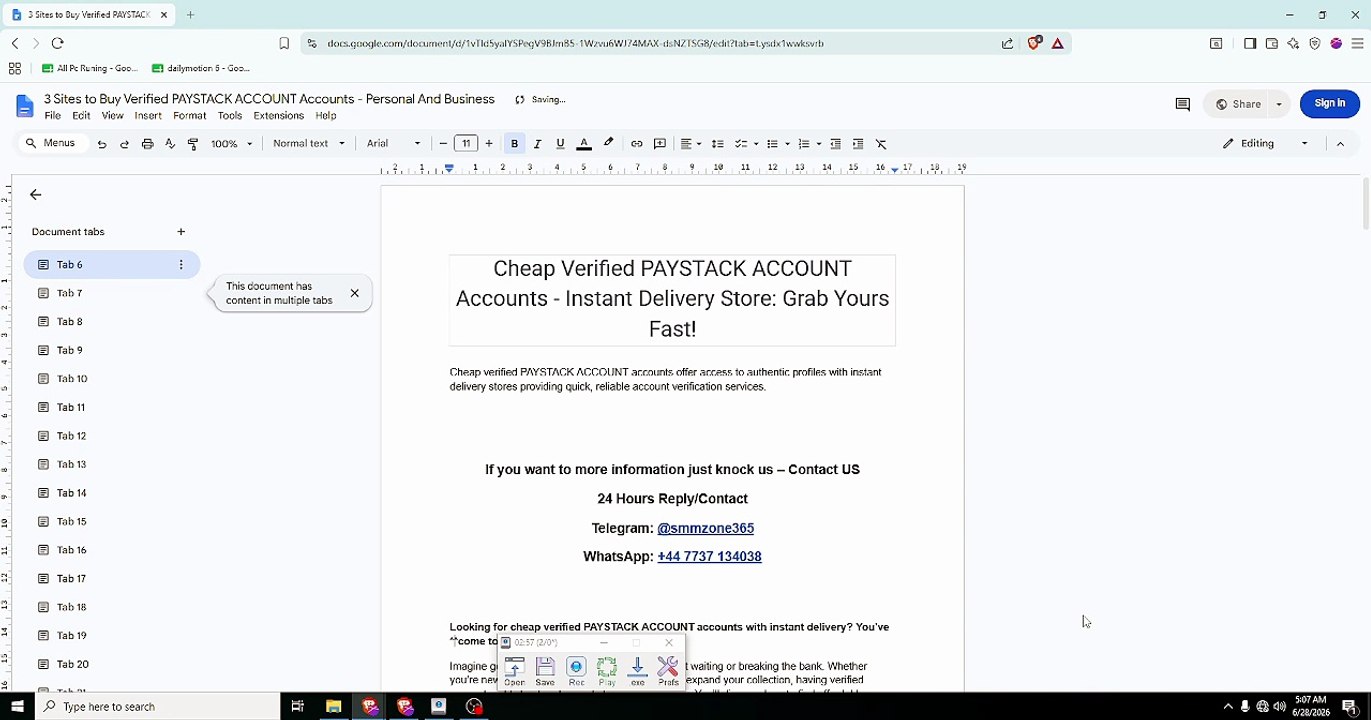Open the zoom level dropdown

point(232,144)
